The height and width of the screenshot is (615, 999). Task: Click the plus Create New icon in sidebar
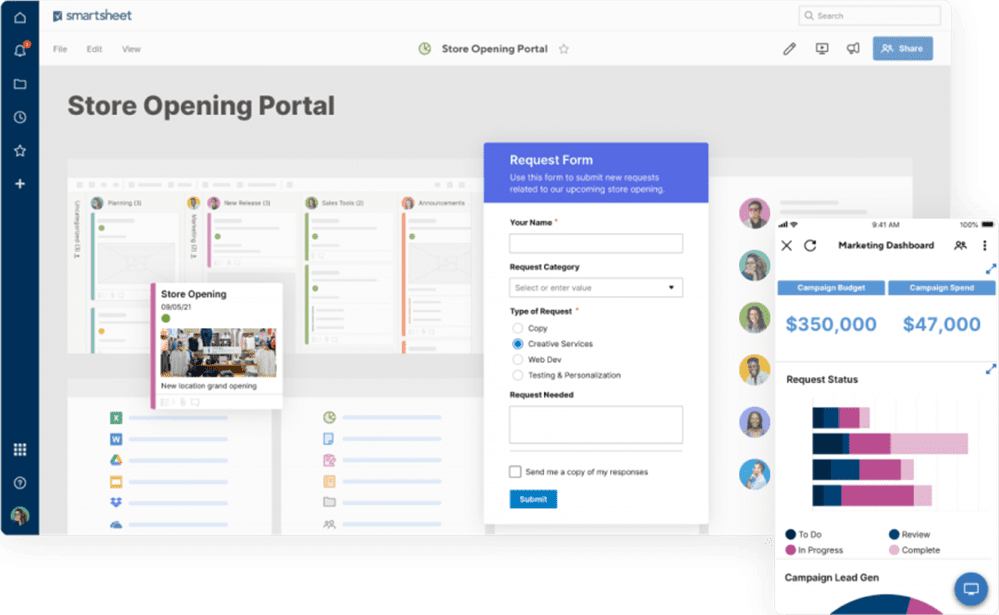coord(20,184)
